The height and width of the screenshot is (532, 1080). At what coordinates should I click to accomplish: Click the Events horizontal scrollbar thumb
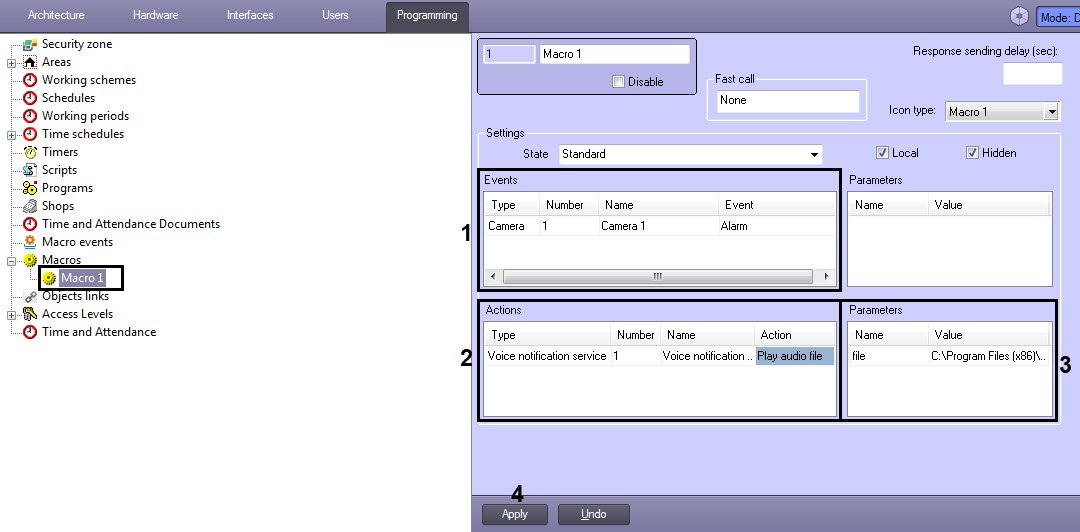[x=657, y=276]
